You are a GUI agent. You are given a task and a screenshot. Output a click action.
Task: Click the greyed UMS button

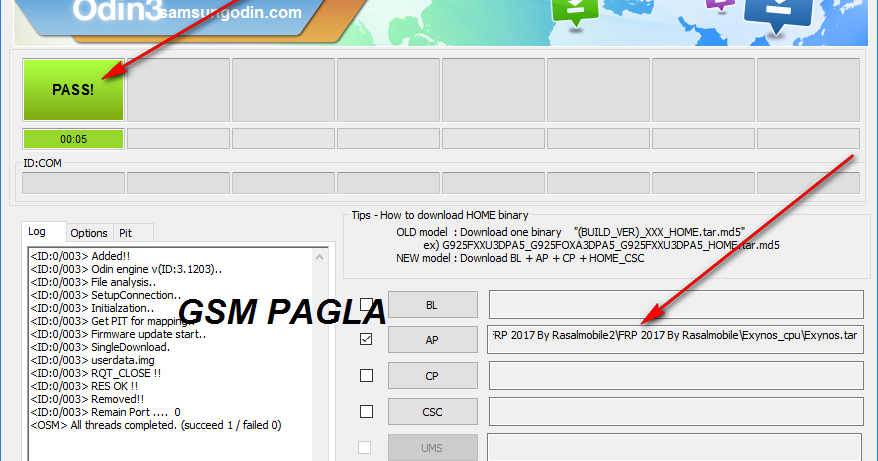click(x=432, y=448)
